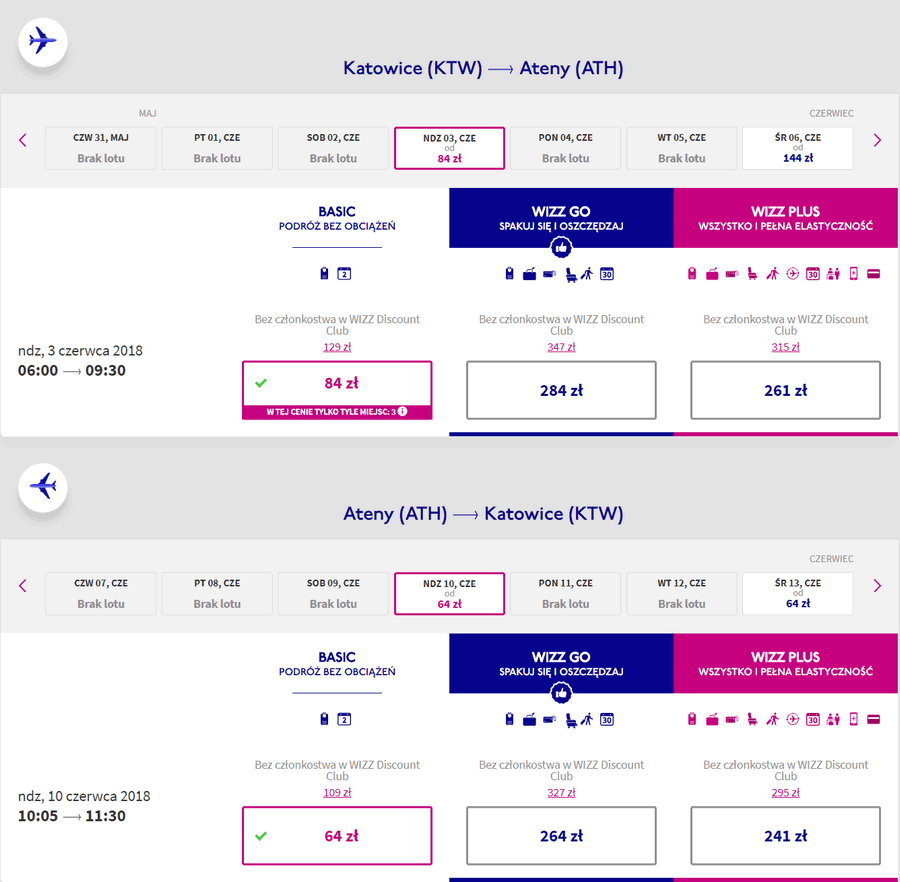
Task: Show later return dates with right arrow
Action: (877, 585)
